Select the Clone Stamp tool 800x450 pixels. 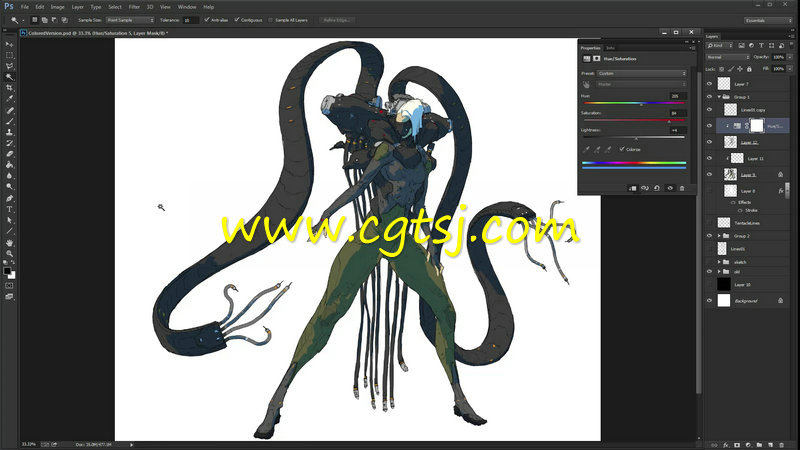coord(9,132)
